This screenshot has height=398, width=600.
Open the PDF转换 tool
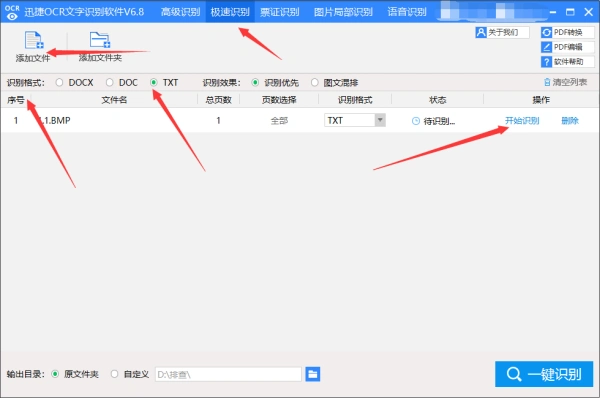point(567,33)
